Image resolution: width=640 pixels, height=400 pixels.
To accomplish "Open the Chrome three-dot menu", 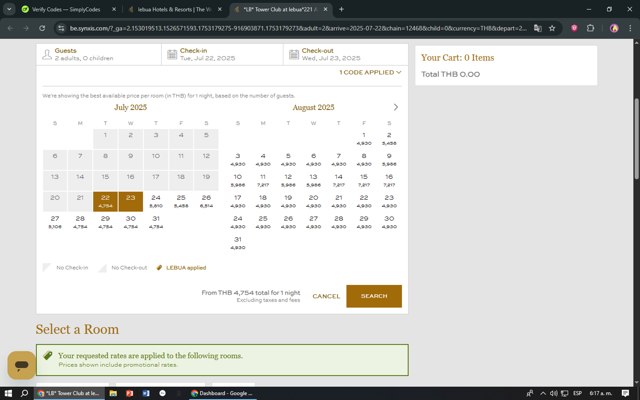I will 630,28.
